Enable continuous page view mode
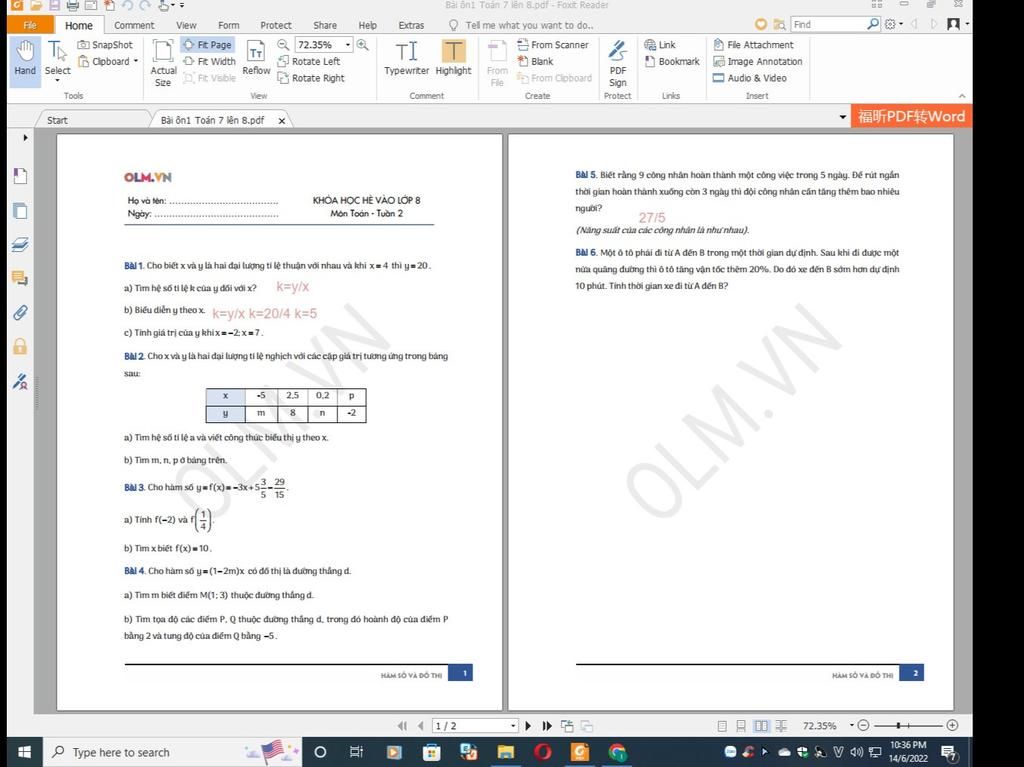1024x767 pixels. (741, 726)
